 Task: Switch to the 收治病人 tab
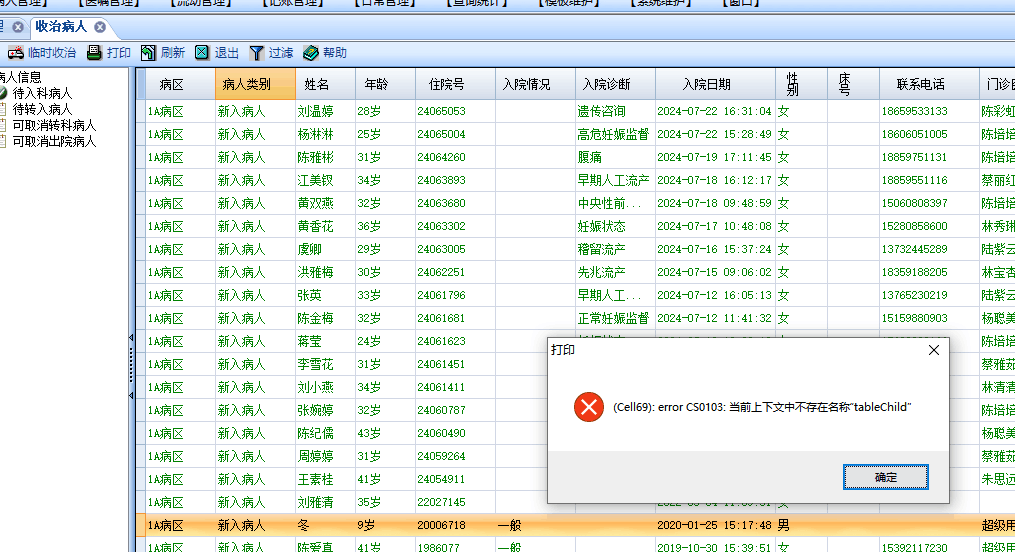tap(61, 27)
